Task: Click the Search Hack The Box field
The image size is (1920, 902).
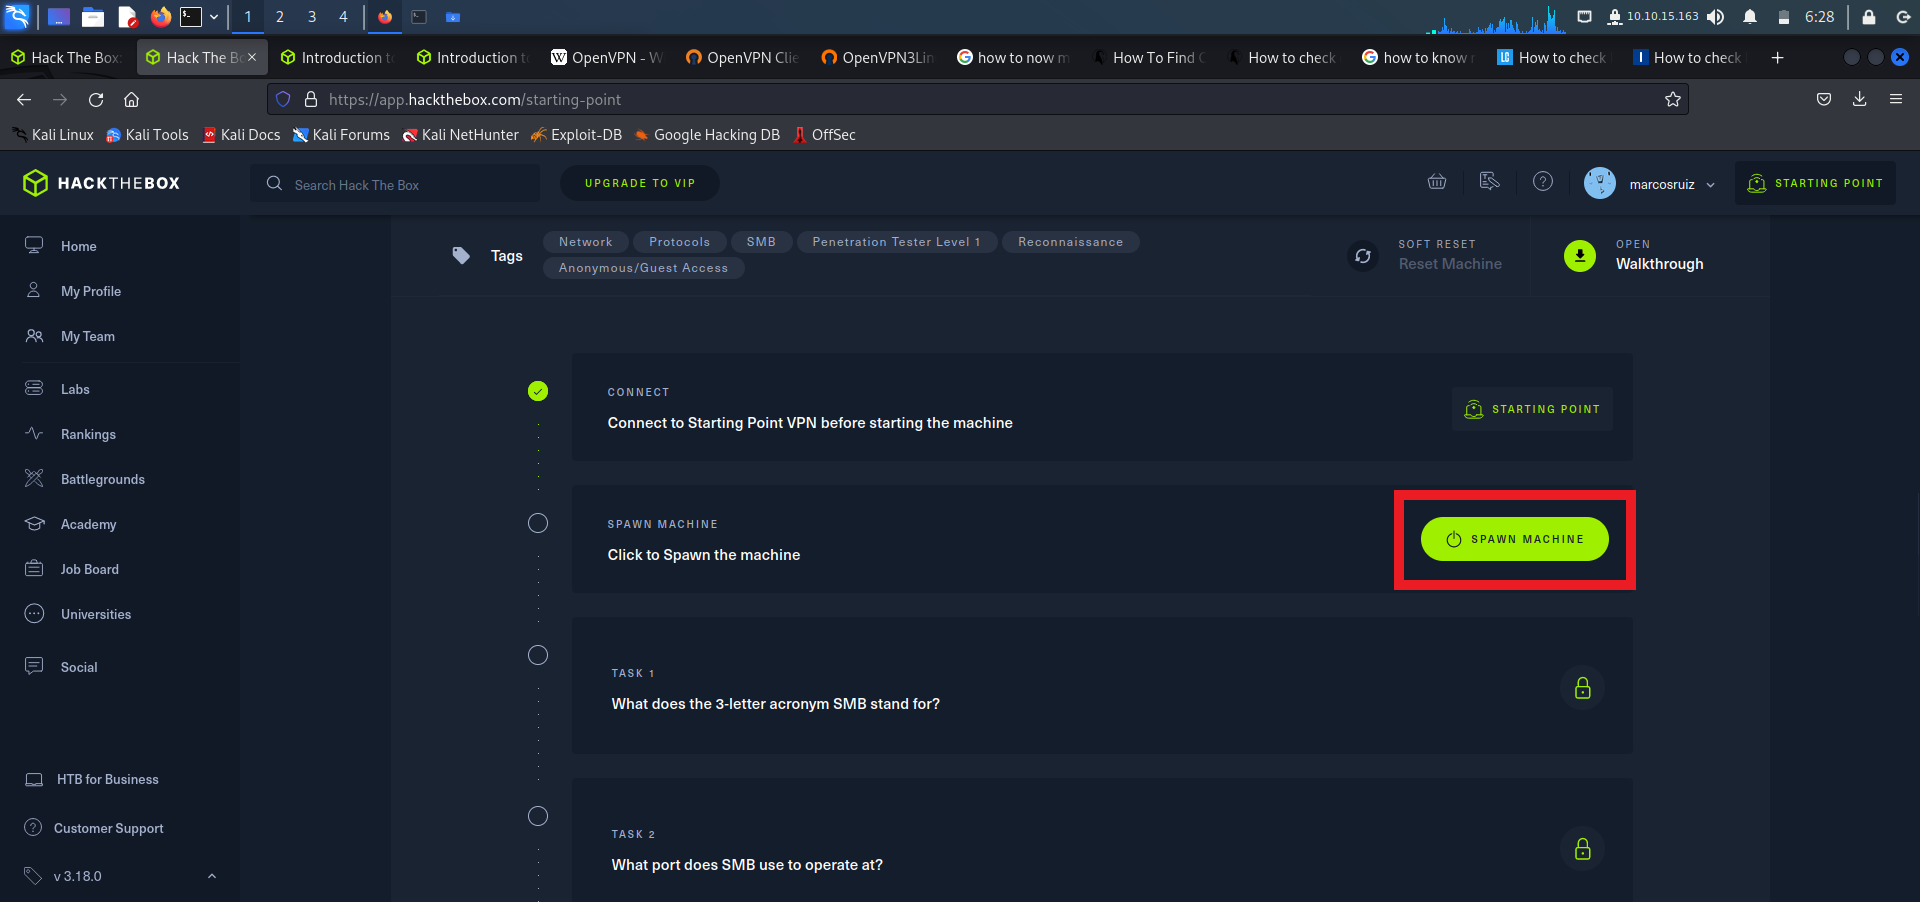Action: coord(400,185)
